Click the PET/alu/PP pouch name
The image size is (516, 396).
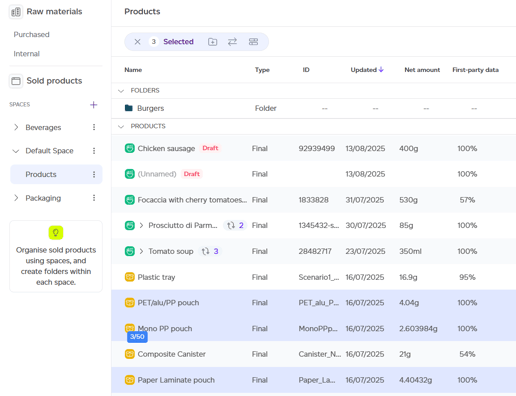pyautogui.click(x=168, y=303)
